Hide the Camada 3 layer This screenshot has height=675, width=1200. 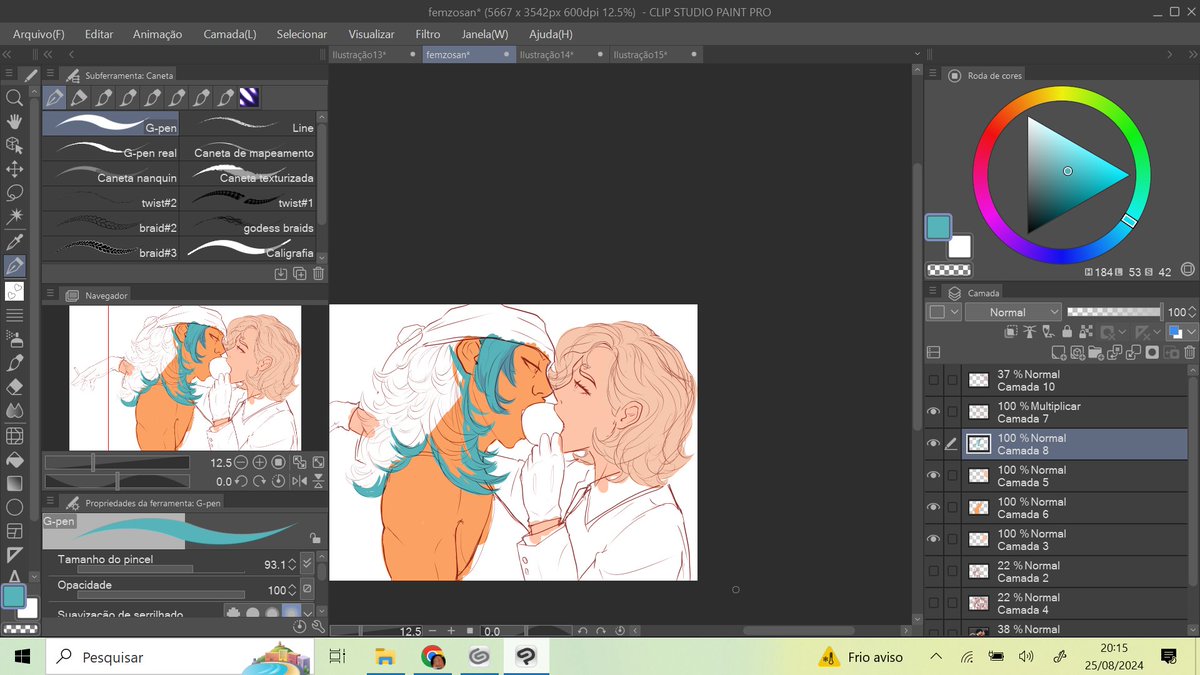click(934, 540)
